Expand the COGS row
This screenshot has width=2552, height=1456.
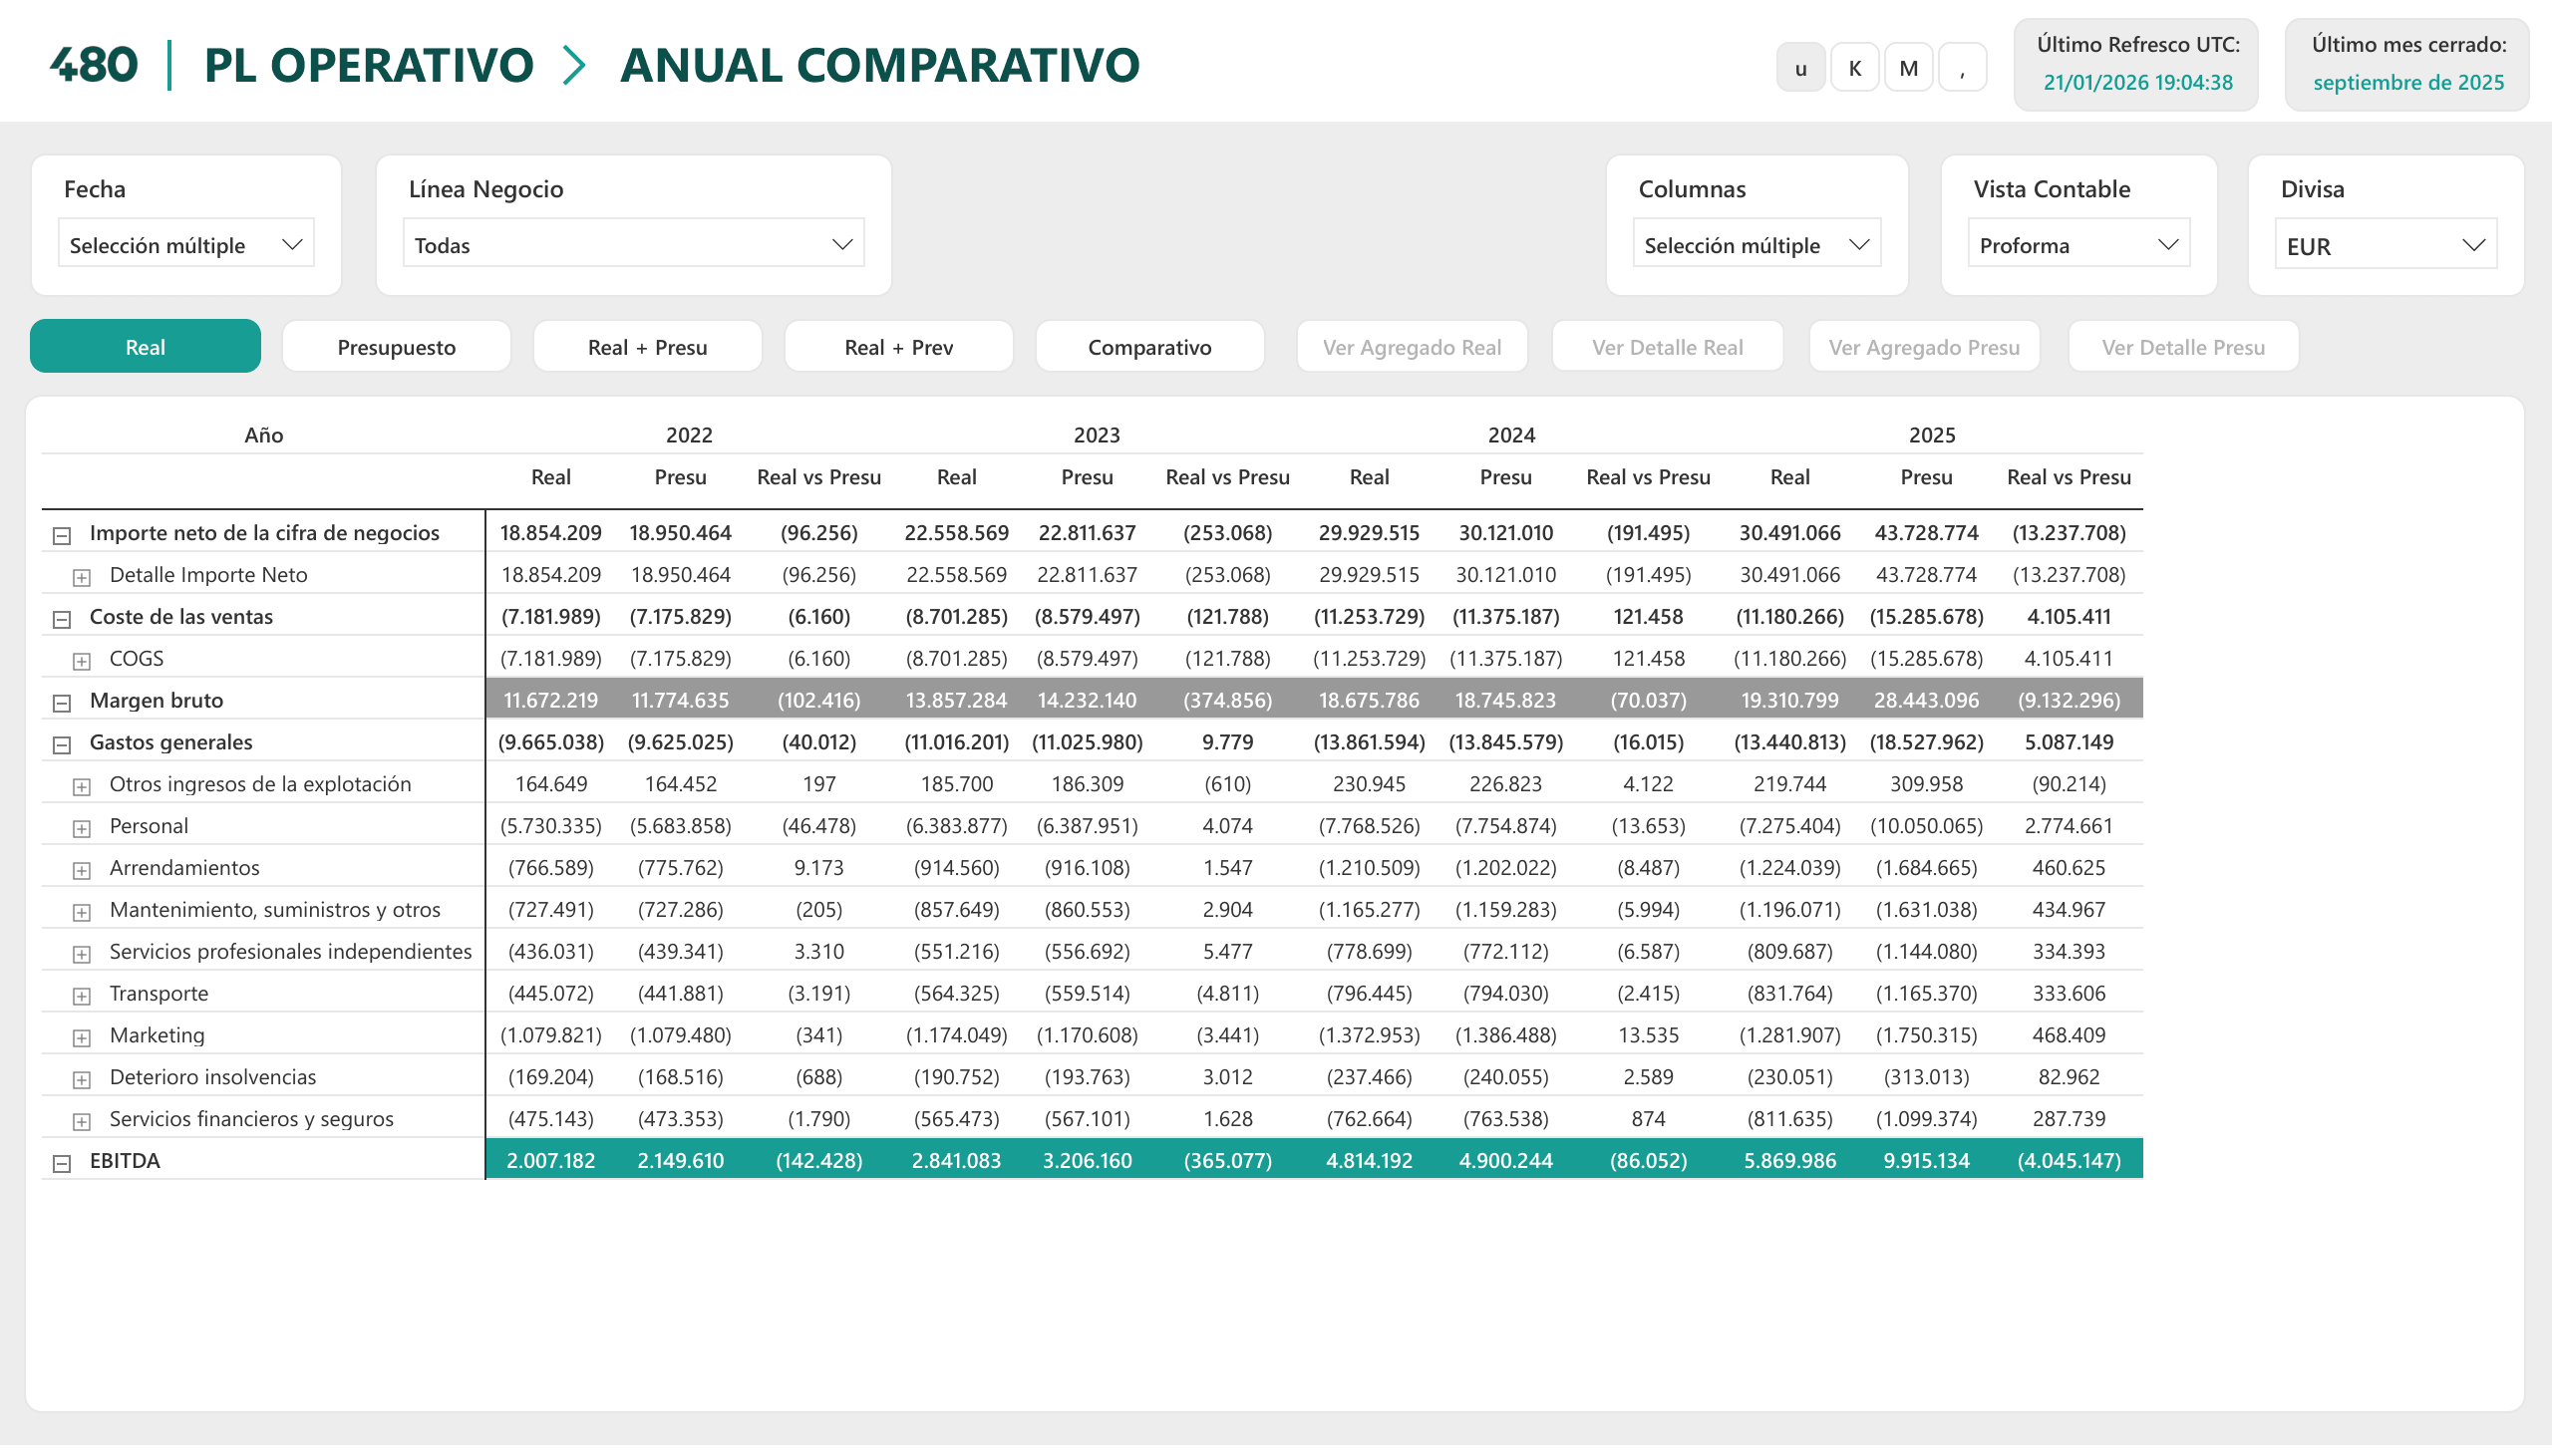point(82,662)
